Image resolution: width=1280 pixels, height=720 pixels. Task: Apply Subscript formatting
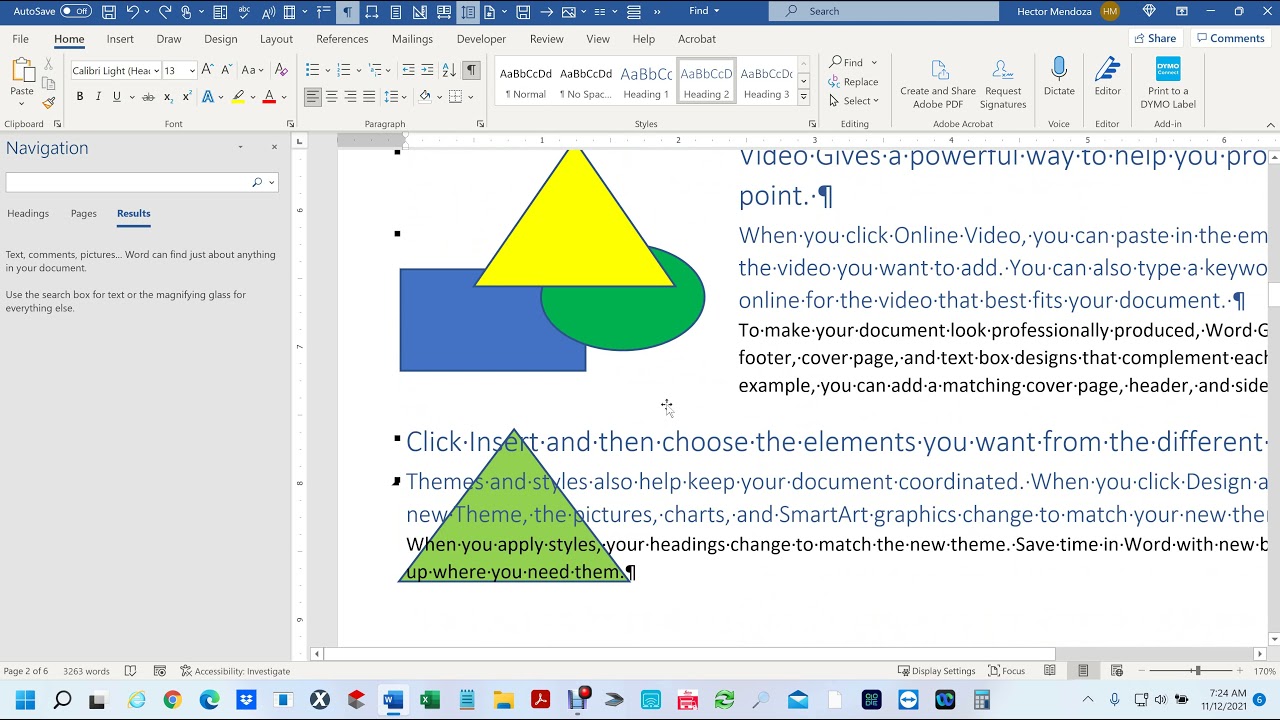click(x=167, y=97)
